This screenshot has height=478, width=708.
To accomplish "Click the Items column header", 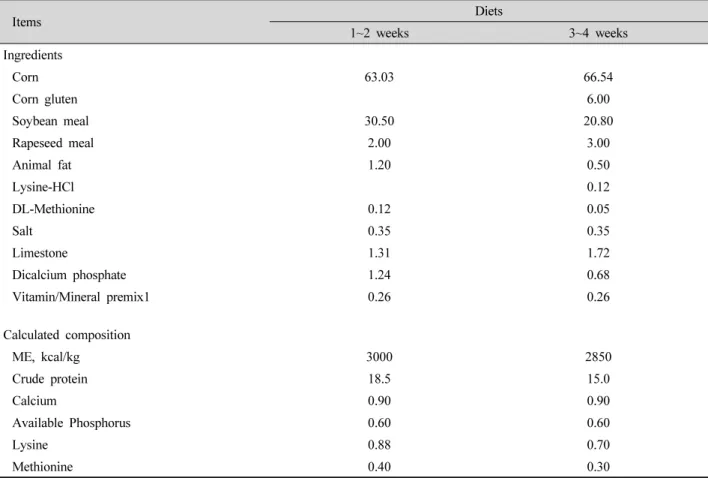I will tap(27, 22).
